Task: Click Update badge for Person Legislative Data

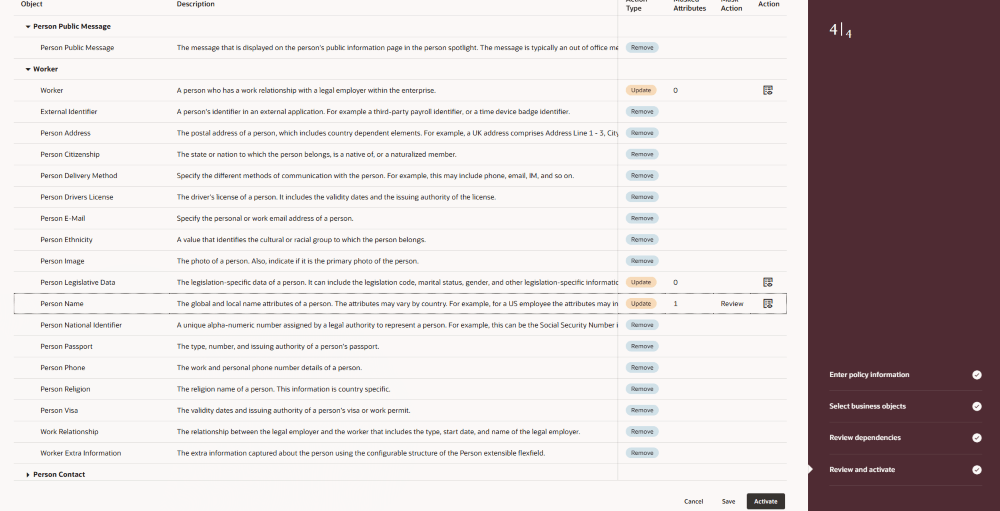Action: pyautogui.click(x=640, y=282)
